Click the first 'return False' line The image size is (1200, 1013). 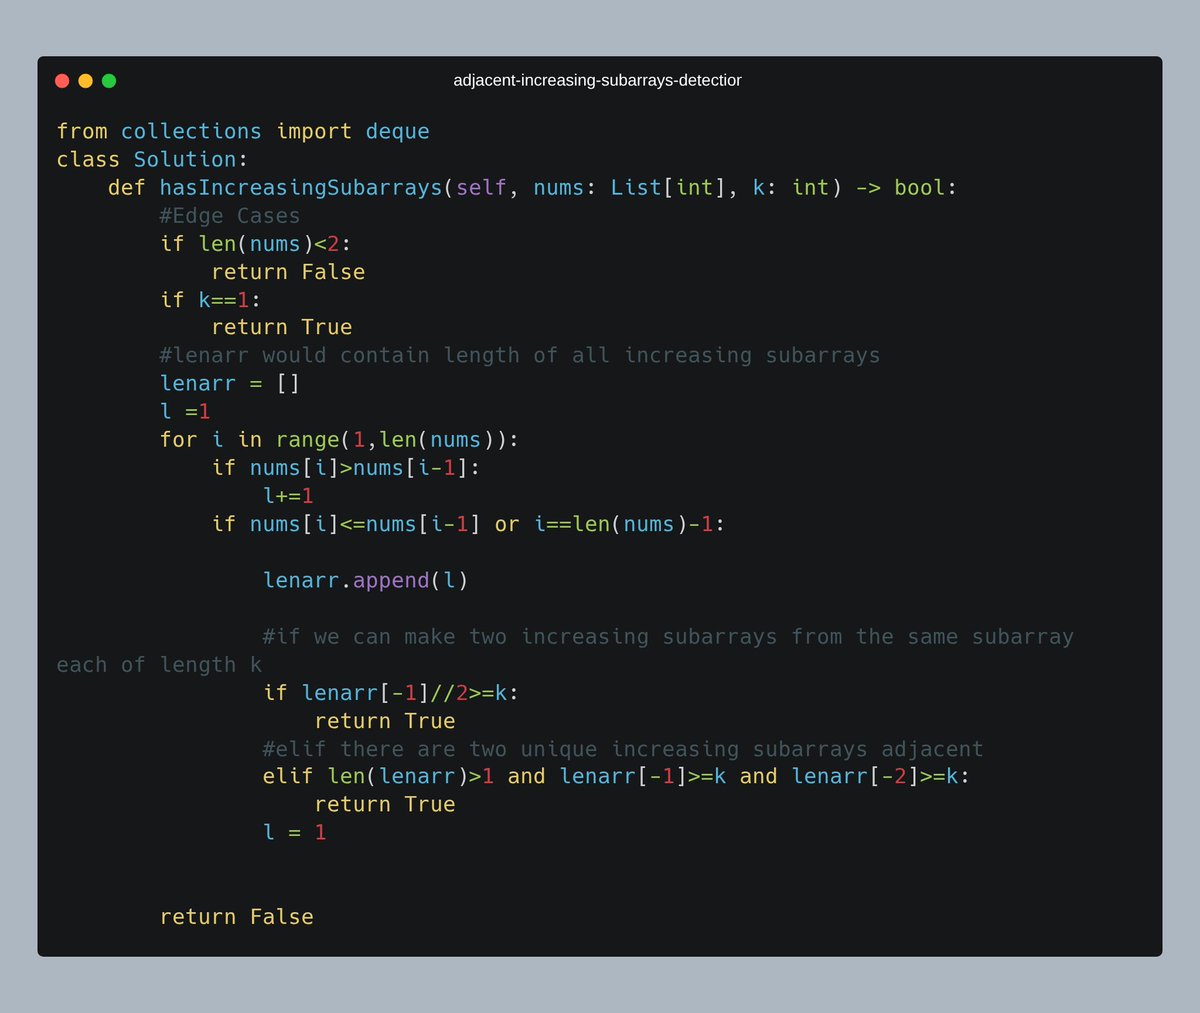(x=288, y=271)
